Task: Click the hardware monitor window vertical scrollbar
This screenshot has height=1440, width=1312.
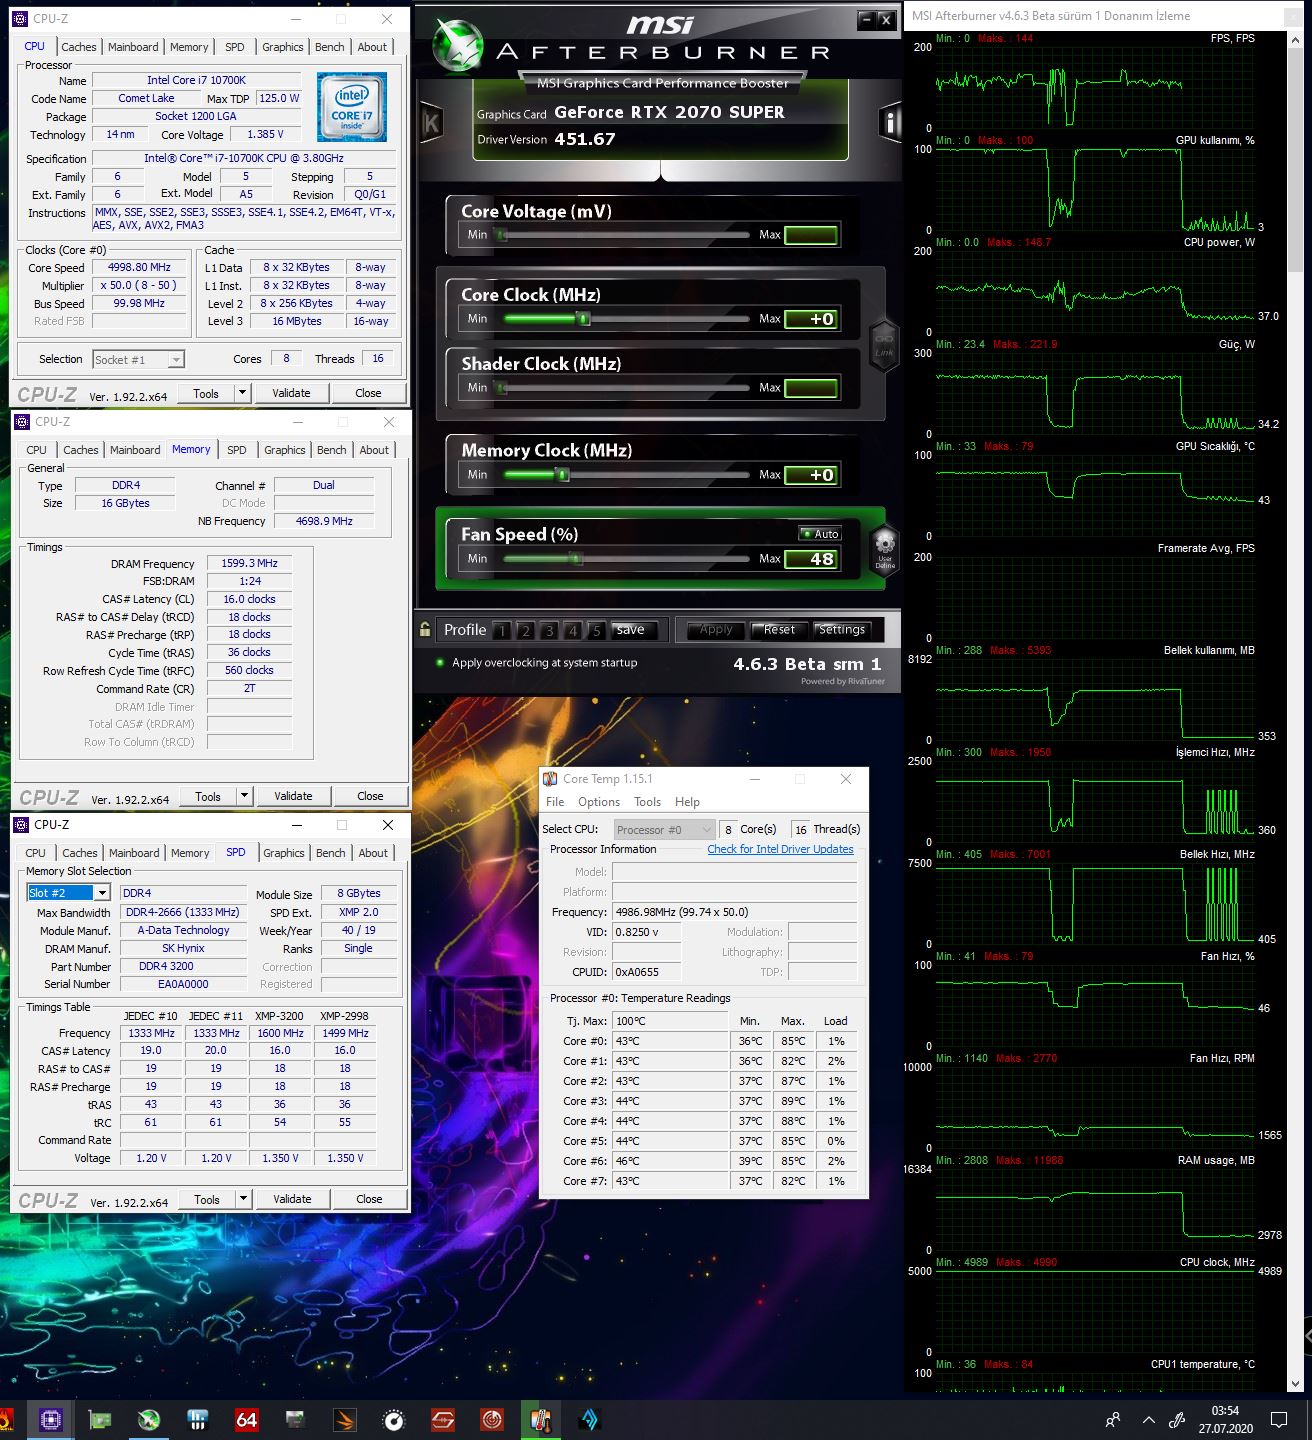Action: coord(1297,710)
